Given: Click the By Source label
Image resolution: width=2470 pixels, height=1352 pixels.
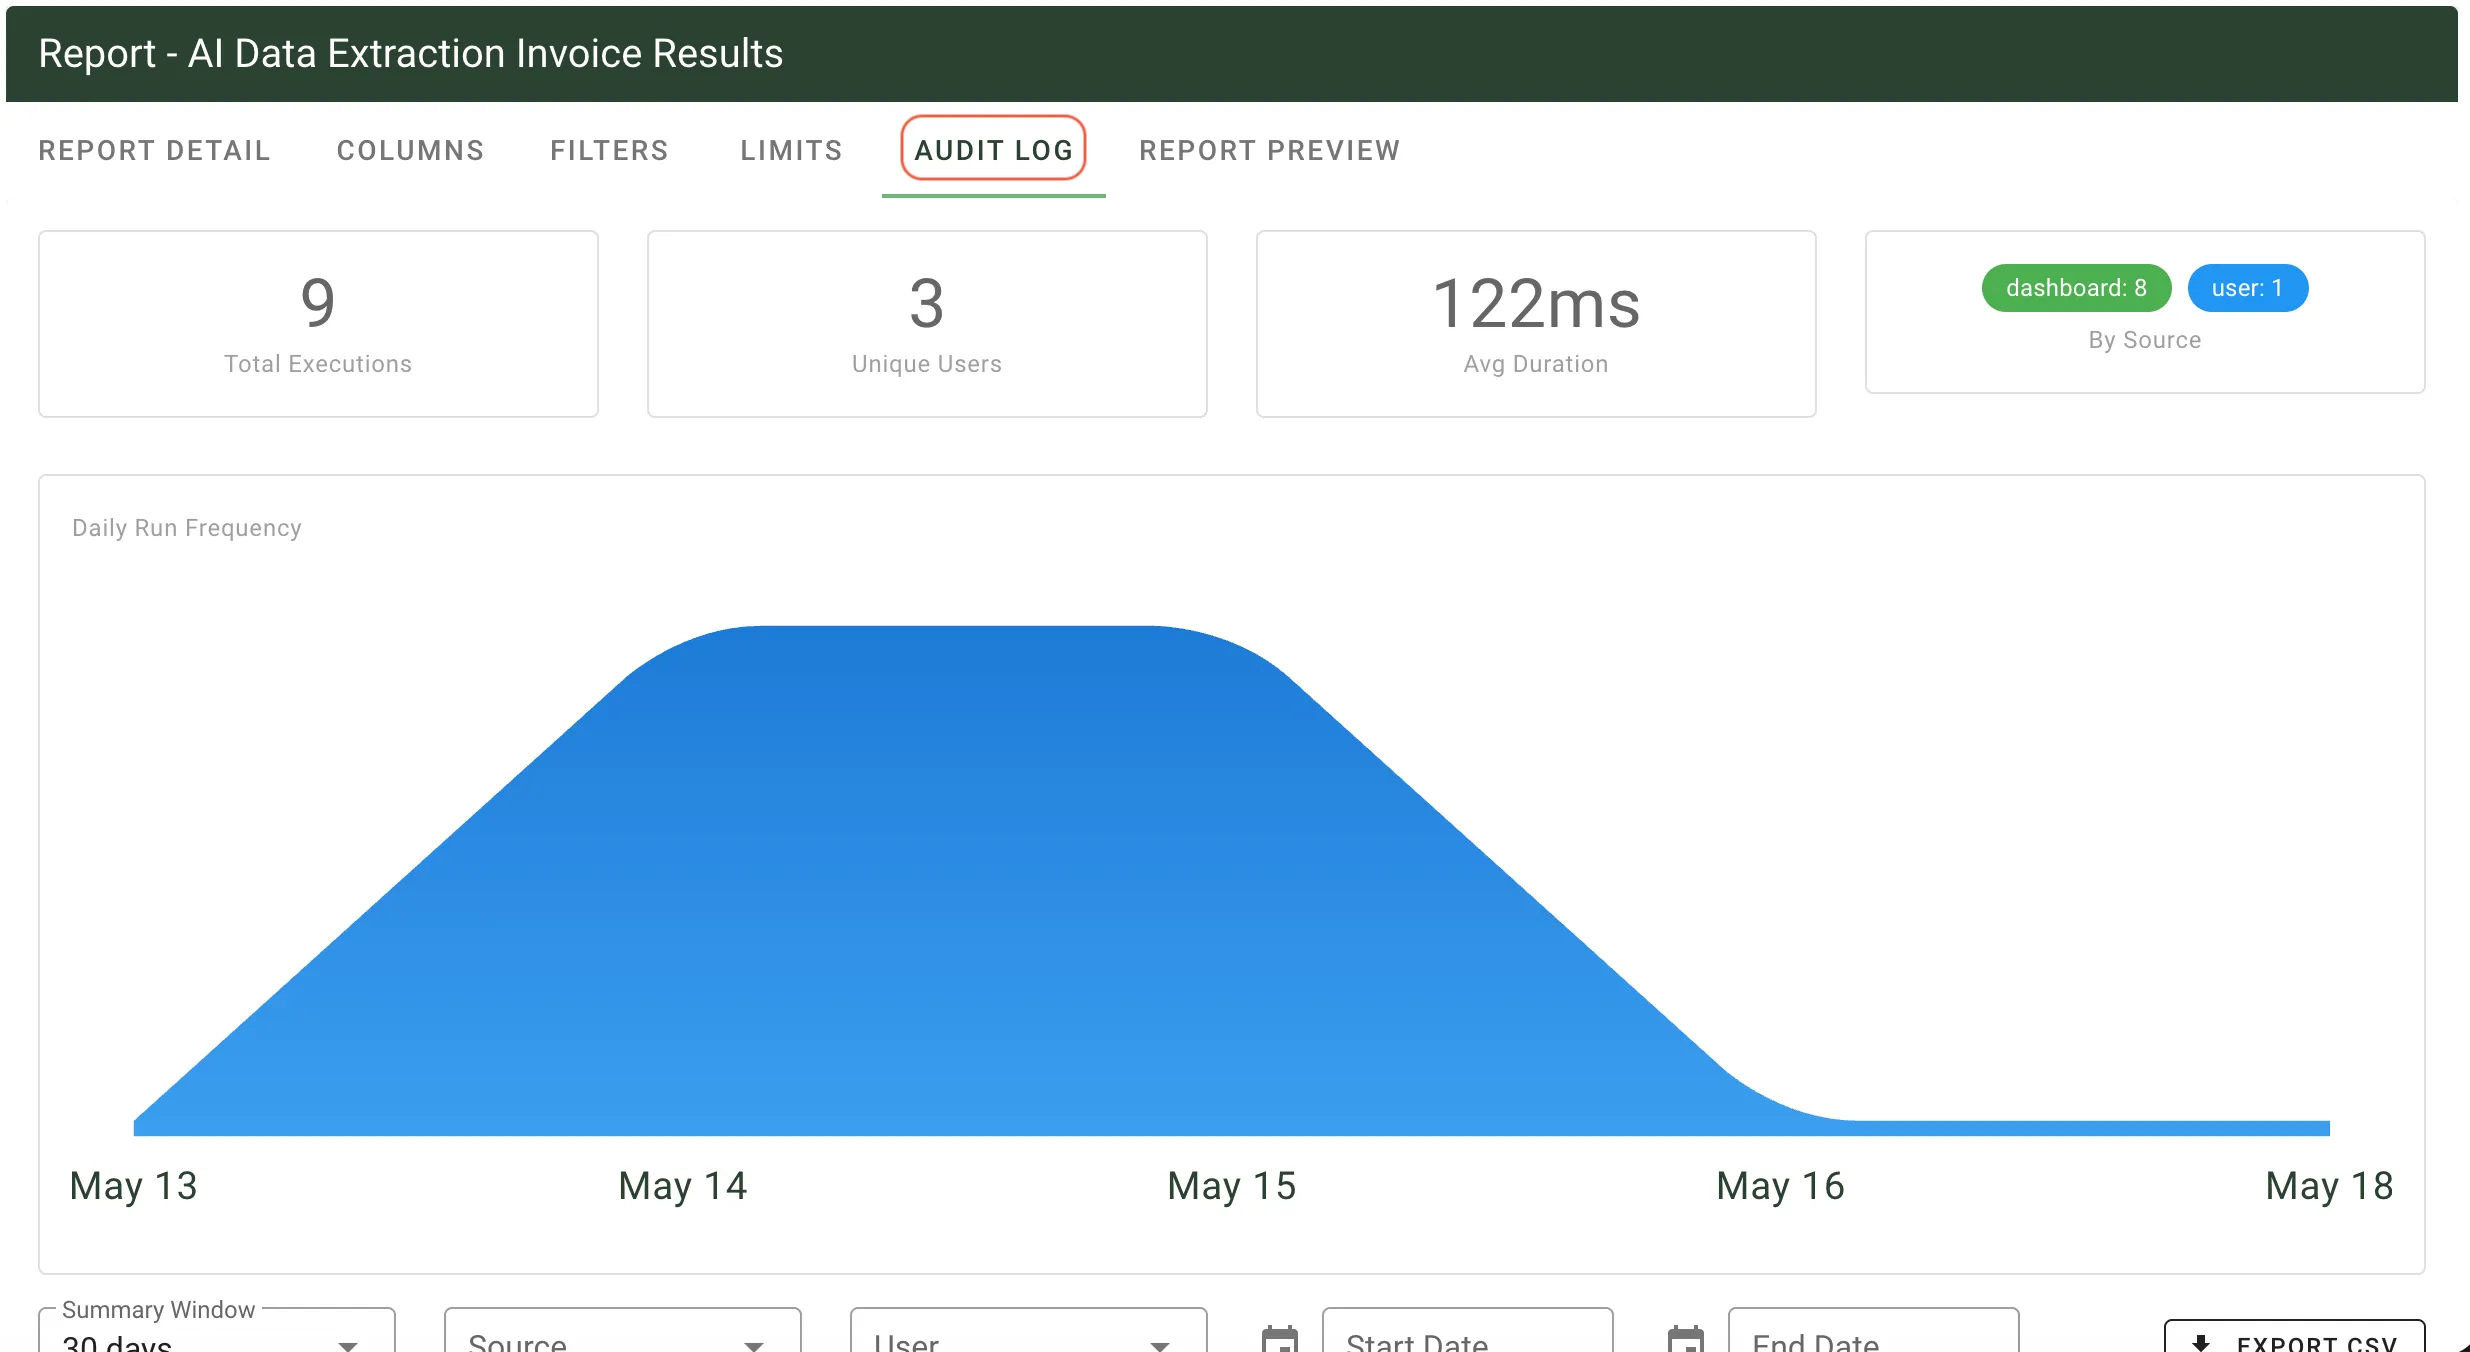Looking at the screenshot, I should [x=2145, y=340].
